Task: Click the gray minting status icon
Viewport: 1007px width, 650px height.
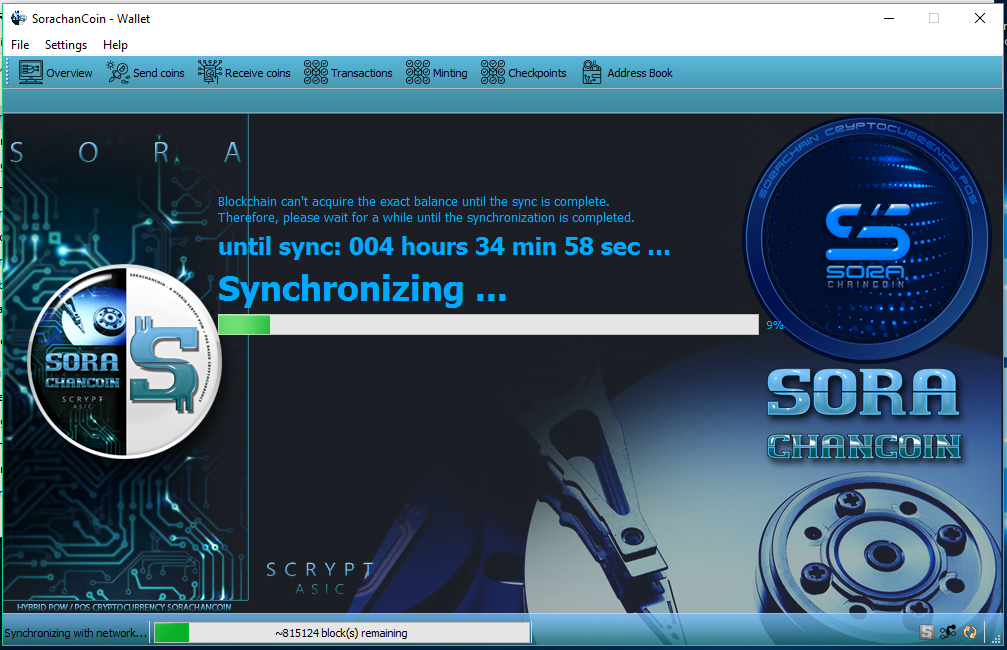Action: click(926, 632)
